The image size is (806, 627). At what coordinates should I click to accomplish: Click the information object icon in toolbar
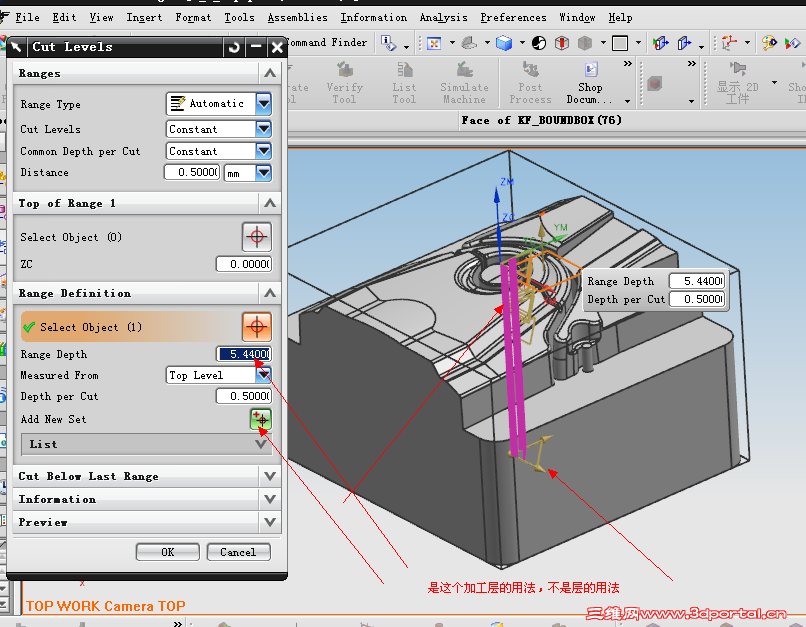(x=388, y=43)
